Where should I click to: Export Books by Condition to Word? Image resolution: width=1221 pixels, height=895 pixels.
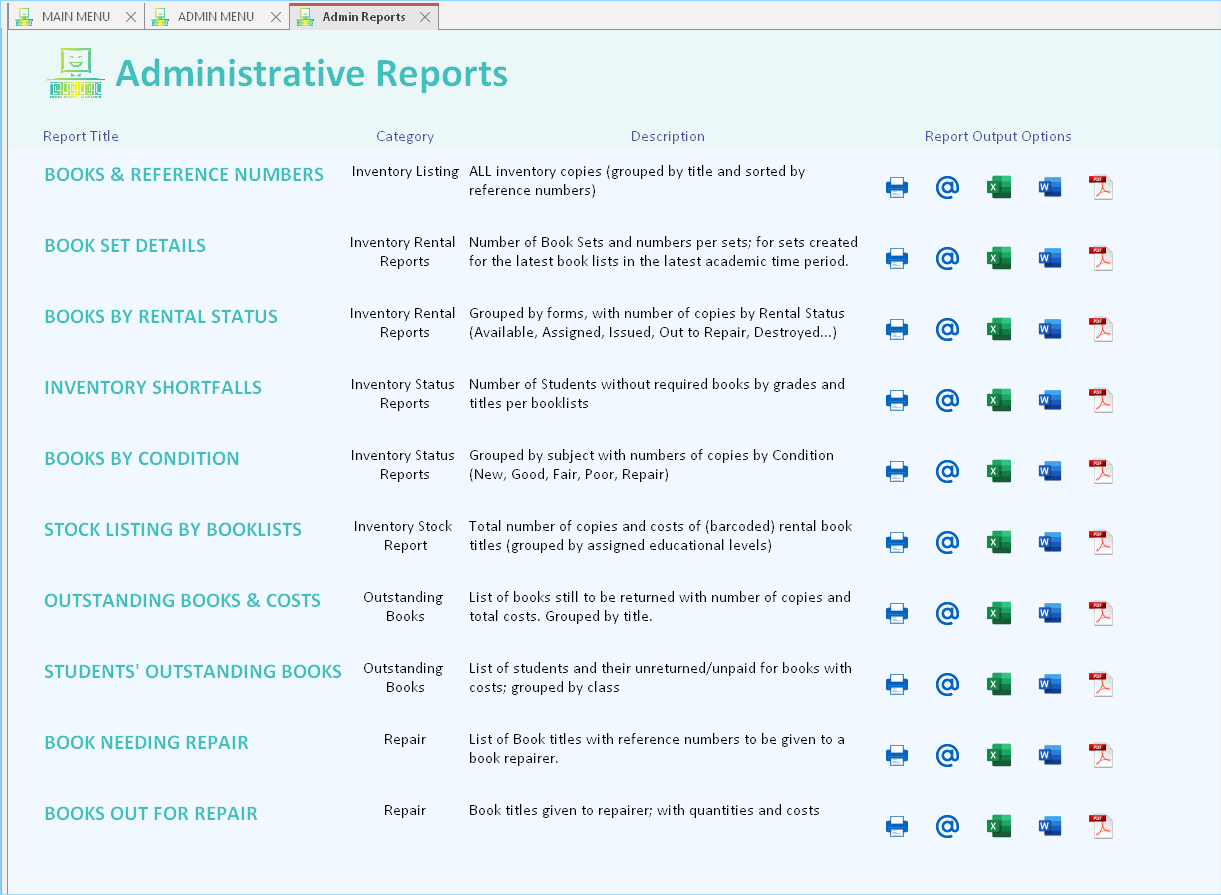[1050, 471]
